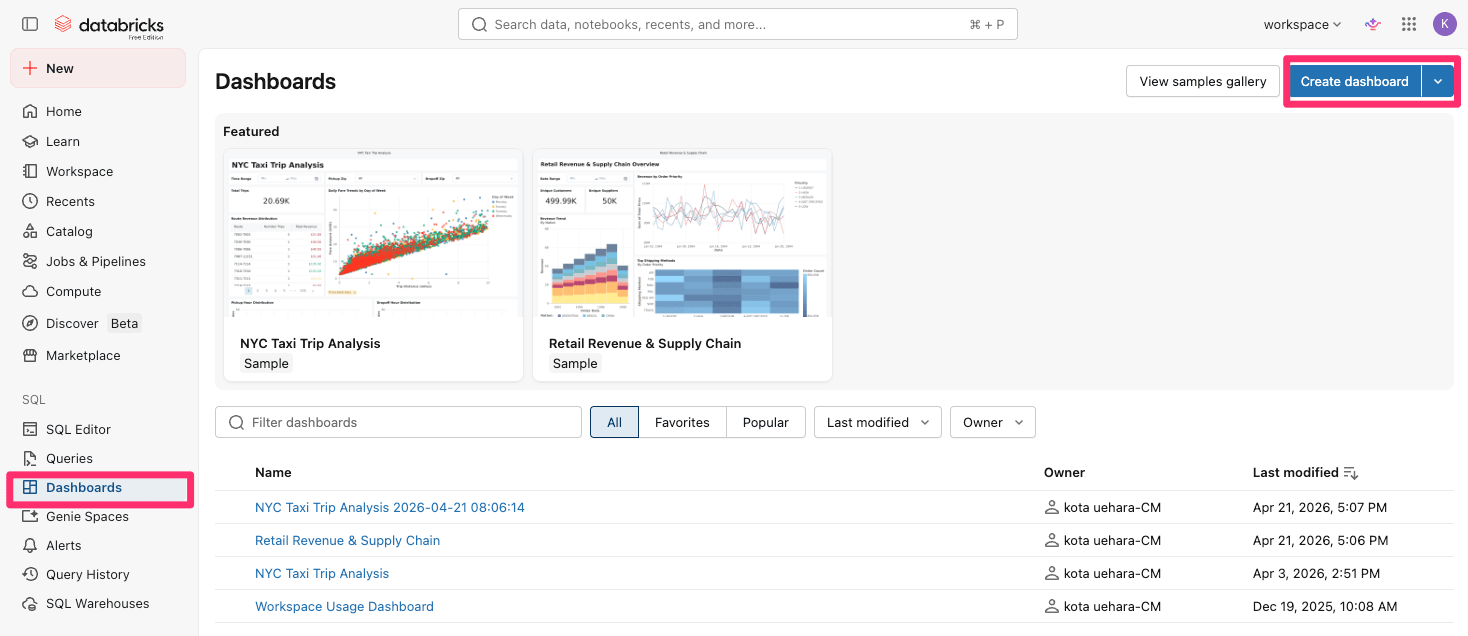
Task: Open the apps grid icon
Action: (1409, 24)
